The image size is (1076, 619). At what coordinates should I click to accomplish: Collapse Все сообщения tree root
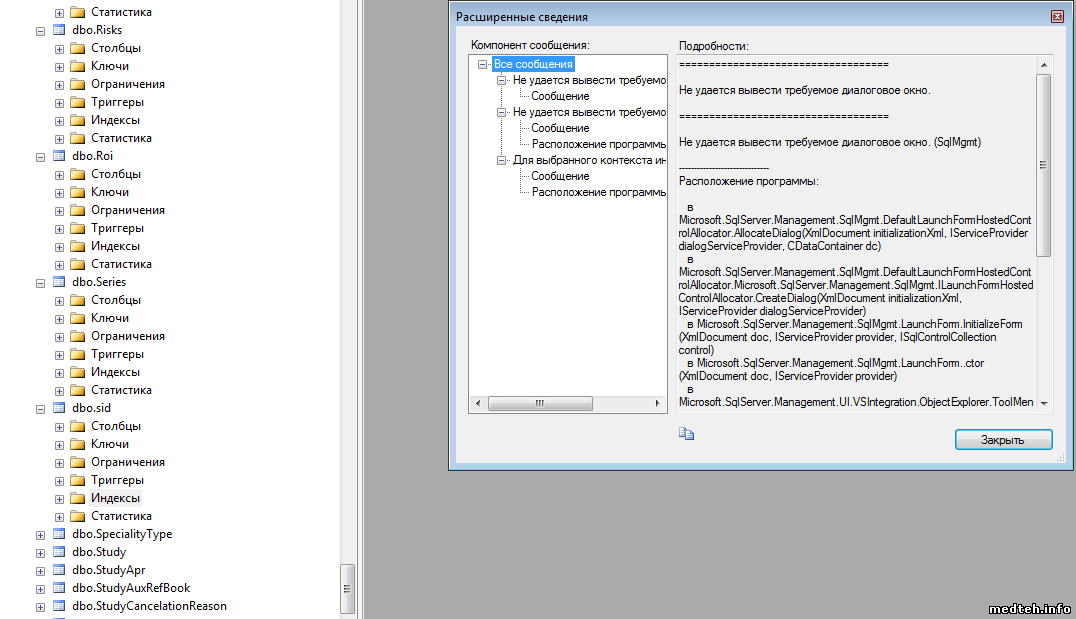tap(483, 64)
